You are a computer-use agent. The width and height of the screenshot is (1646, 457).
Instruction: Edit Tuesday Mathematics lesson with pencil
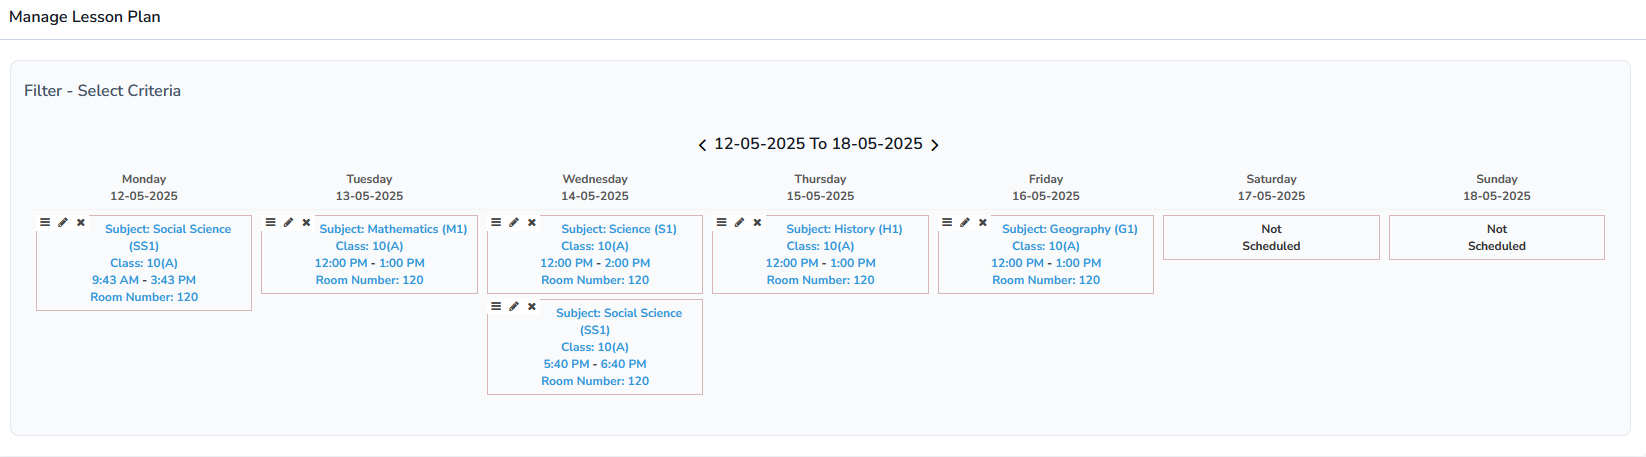(x=288, y=222)
